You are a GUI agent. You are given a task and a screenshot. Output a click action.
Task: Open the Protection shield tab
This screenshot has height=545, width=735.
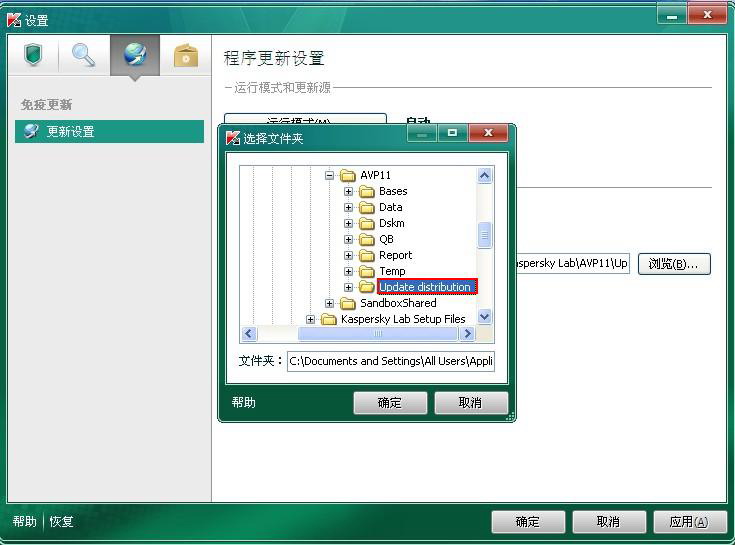33,55
